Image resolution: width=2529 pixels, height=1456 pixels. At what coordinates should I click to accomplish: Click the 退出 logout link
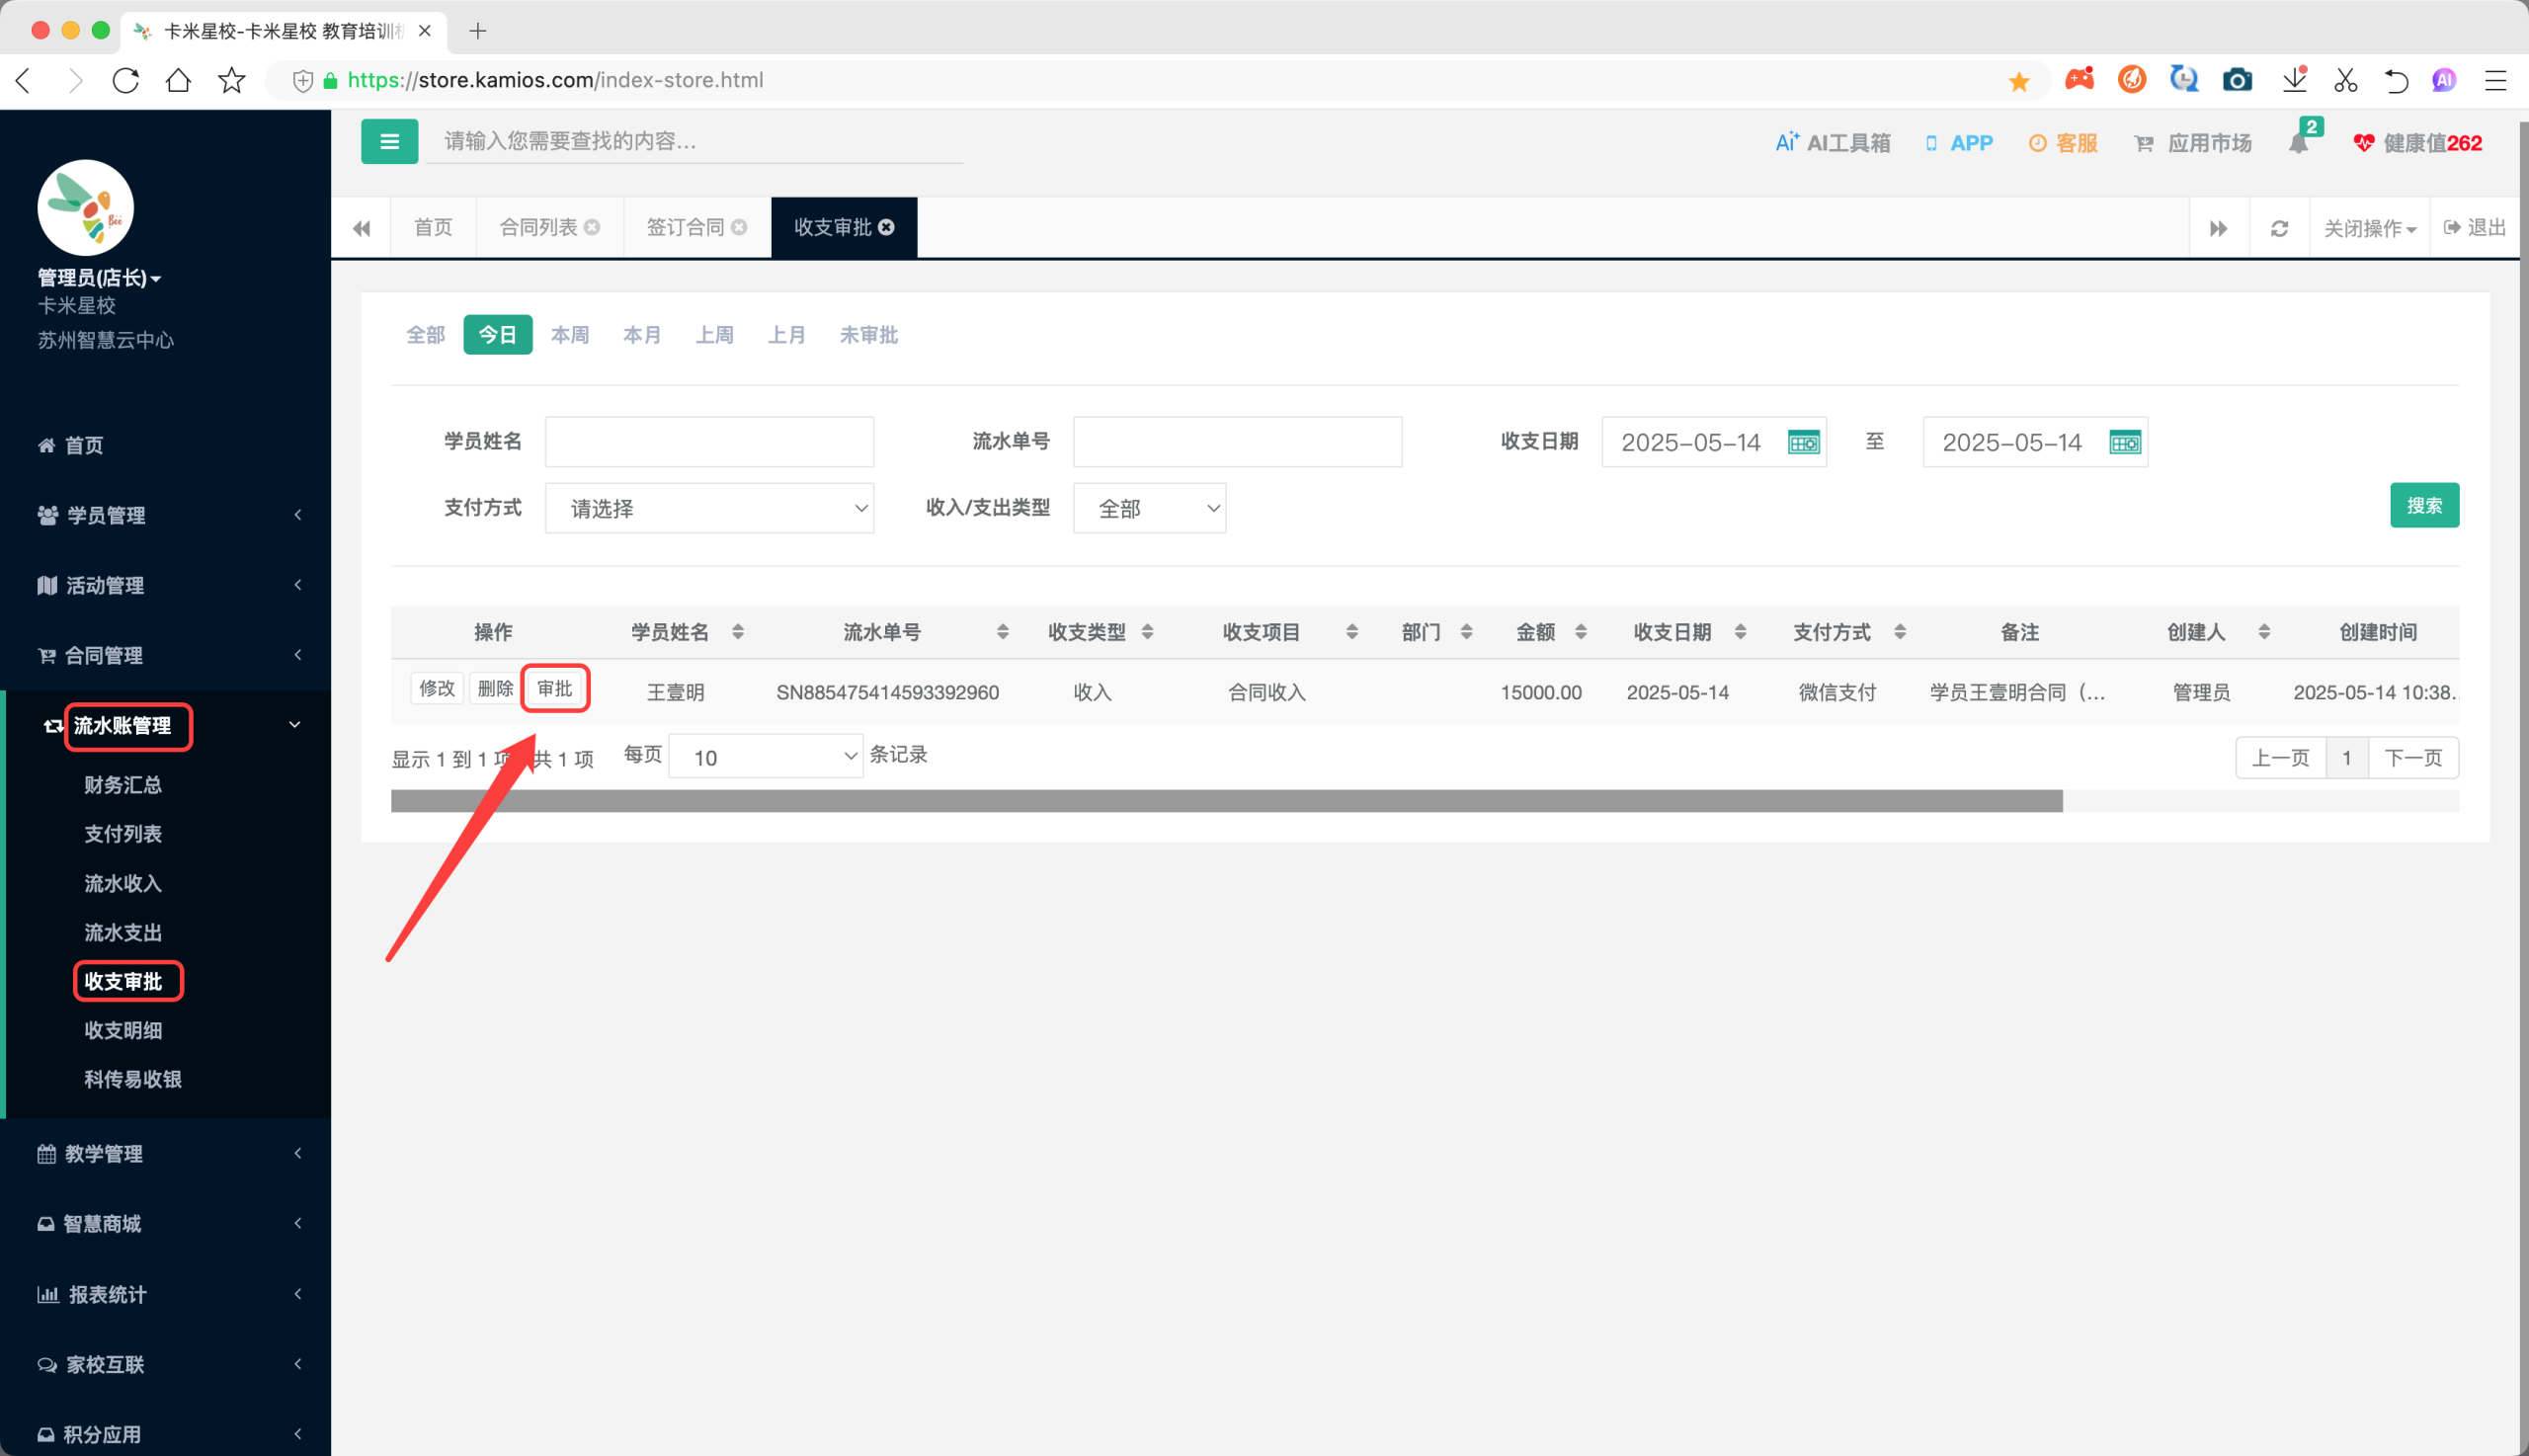tap(2474, 228)
